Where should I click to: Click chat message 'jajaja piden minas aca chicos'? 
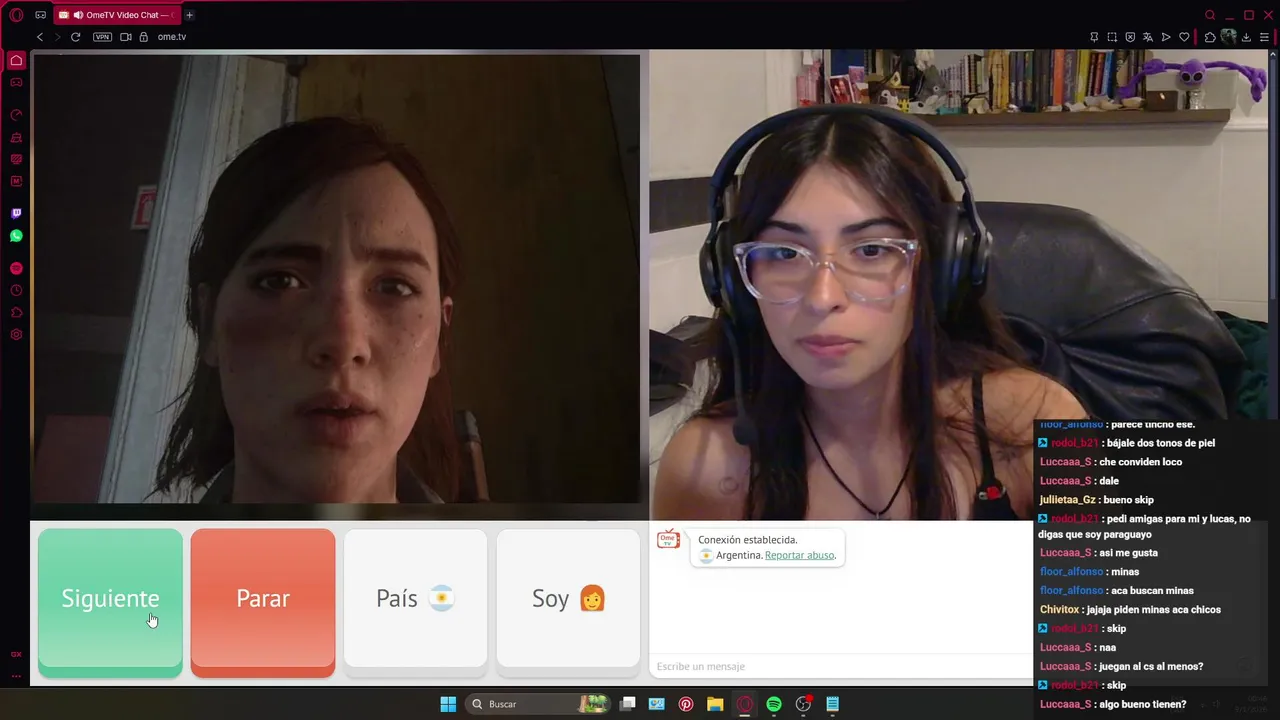(x=1154, y=610)
